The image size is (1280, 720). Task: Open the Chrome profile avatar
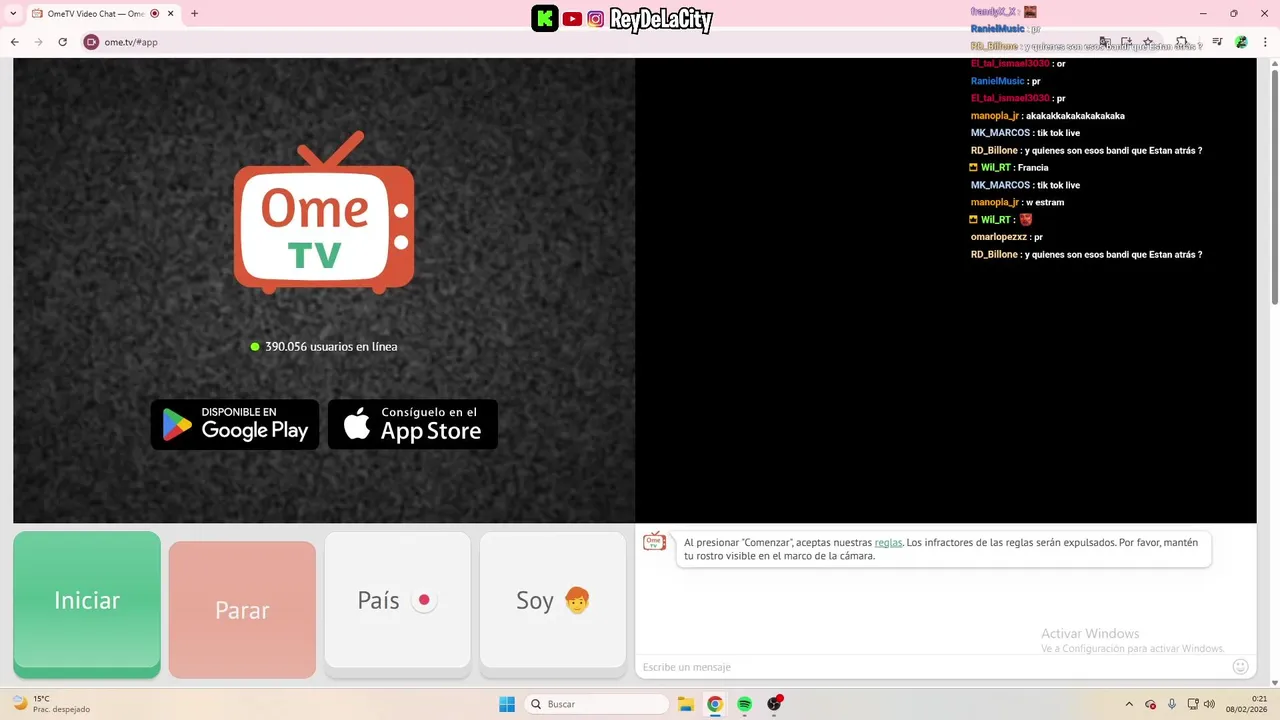1241,42
